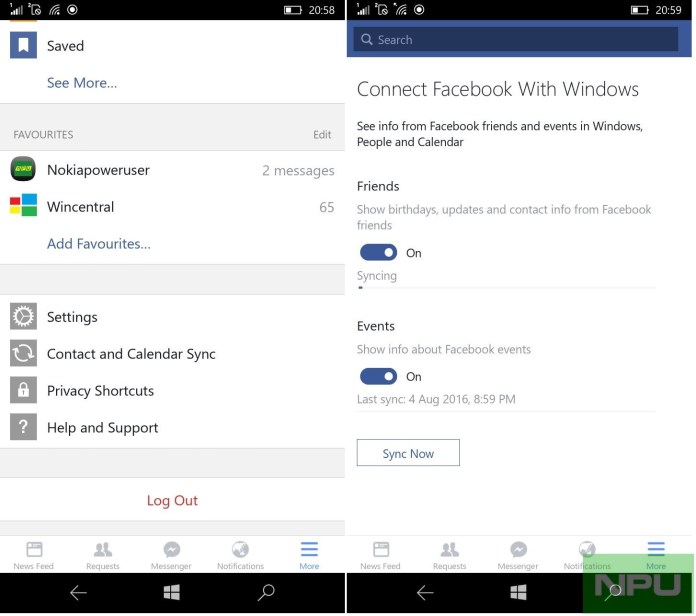Viewport: 696px width, 616px height.
Task: Open Settings gear icon in menu
Action: coord(23,316)
